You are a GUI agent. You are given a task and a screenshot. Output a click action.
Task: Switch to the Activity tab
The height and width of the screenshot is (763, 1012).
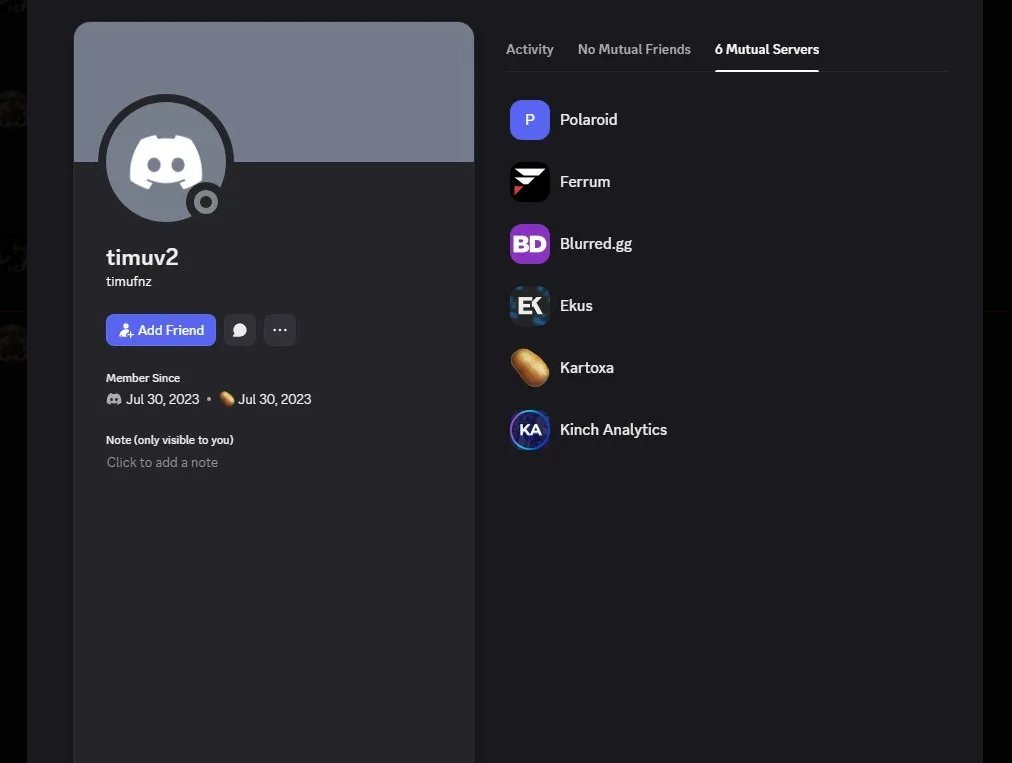529,50
